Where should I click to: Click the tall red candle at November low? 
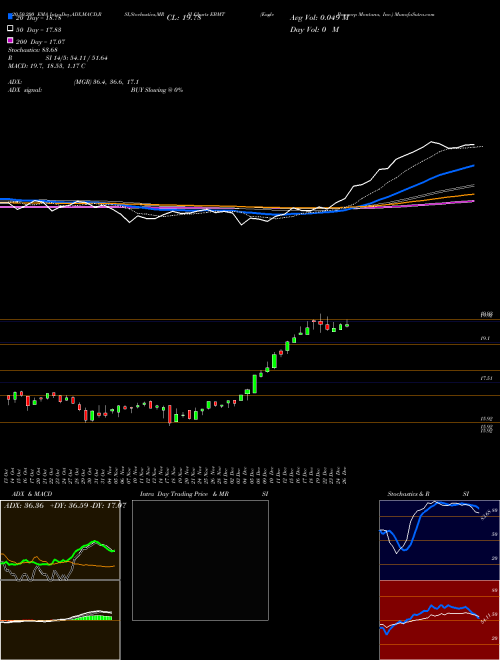pyautogui.click(x=170, y=414)
